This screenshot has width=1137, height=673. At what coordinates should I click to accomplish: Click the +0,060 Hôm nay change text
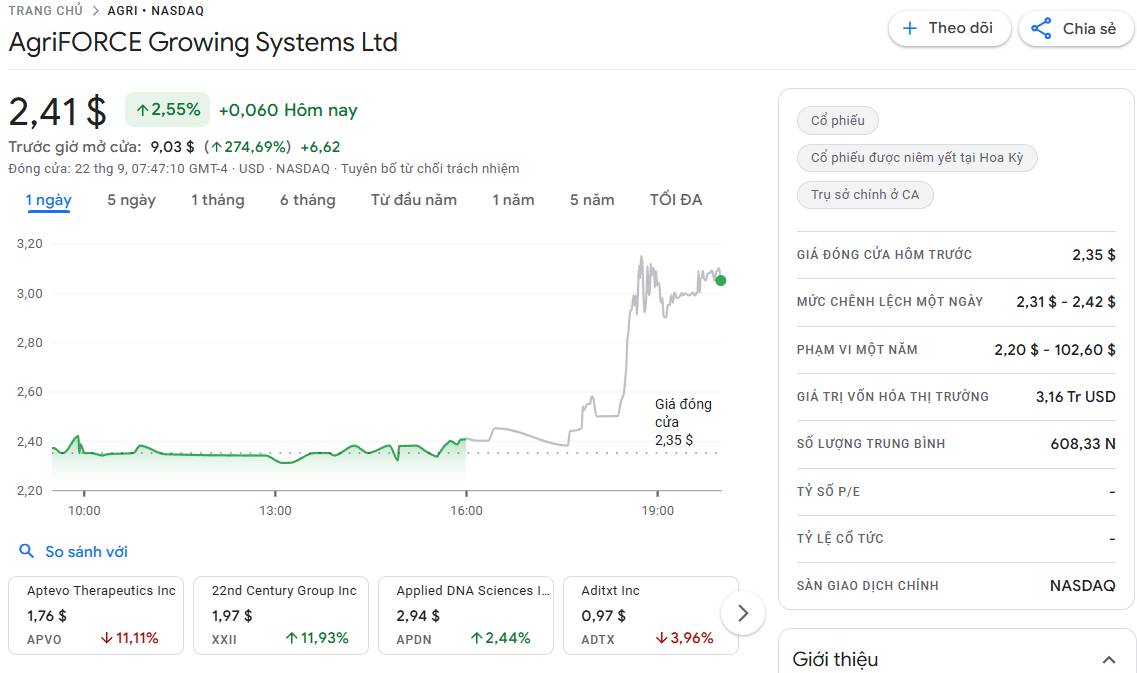coord(288,110)
